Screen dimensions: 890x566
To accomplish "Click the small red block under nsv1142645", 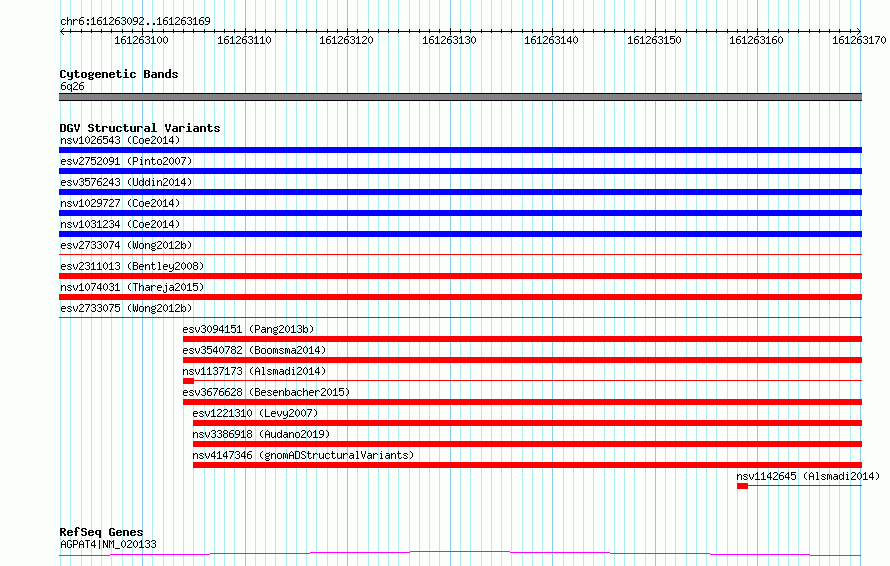I will pyautogui.click(x=742, y=486).
